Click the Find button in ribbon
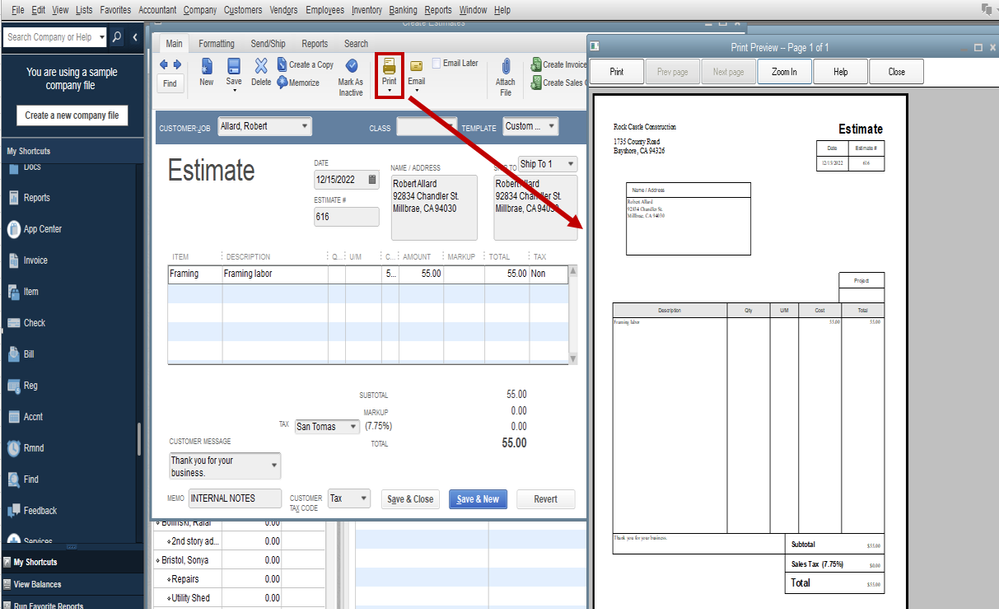999x609 pixels. tap(170, 83)
